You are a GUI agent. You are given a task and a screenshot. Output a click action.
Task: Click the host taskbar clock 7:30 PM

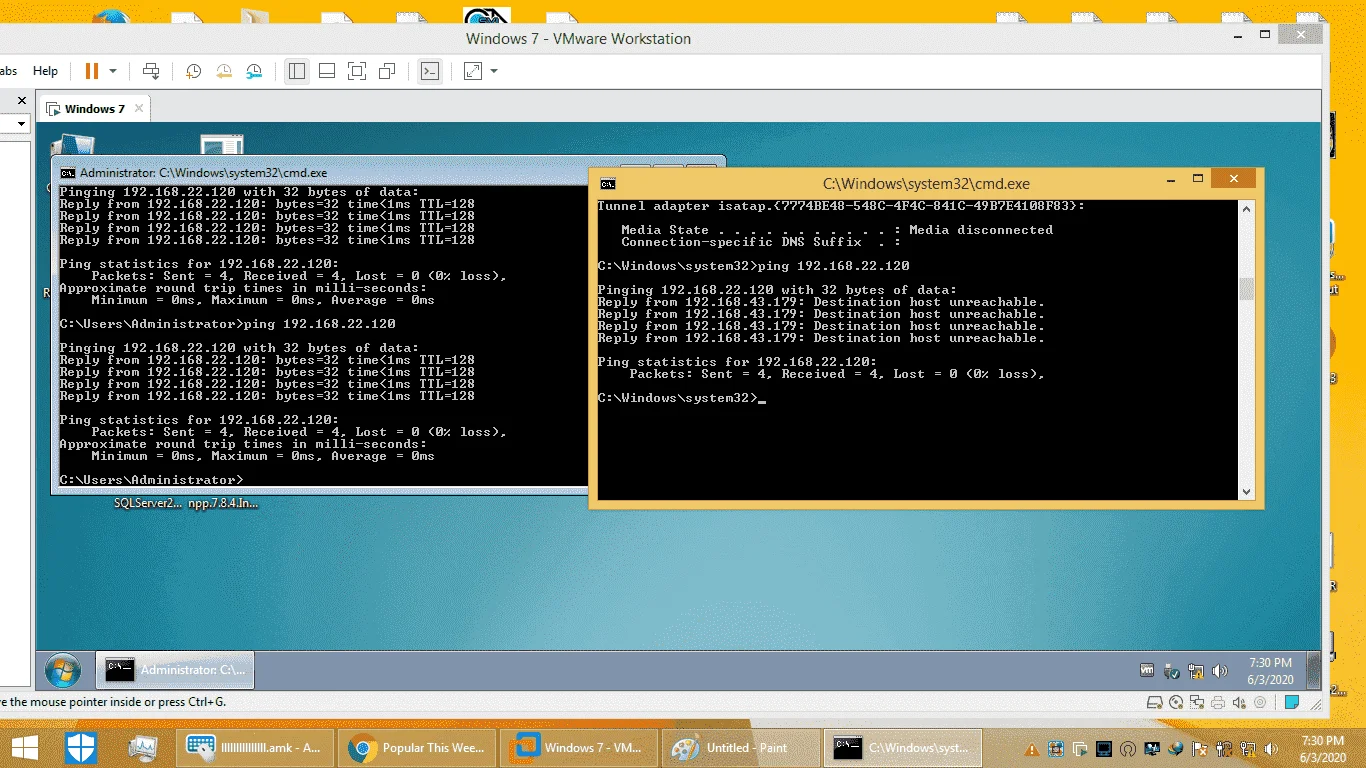point(1323,748)
